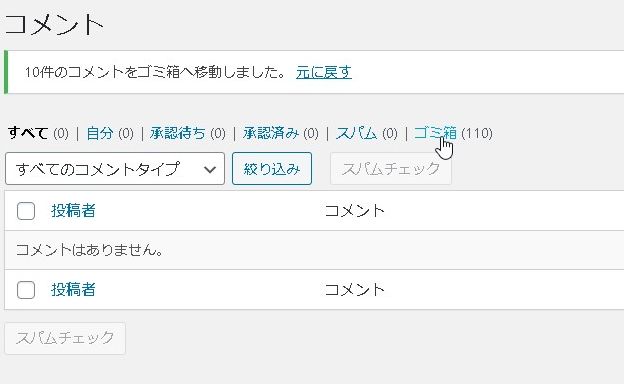Image resolution: width=624 pixels, height=384 pixels.
Task: Open すべてのコメントタイプ dropdown
Action: tap(115, 169)
